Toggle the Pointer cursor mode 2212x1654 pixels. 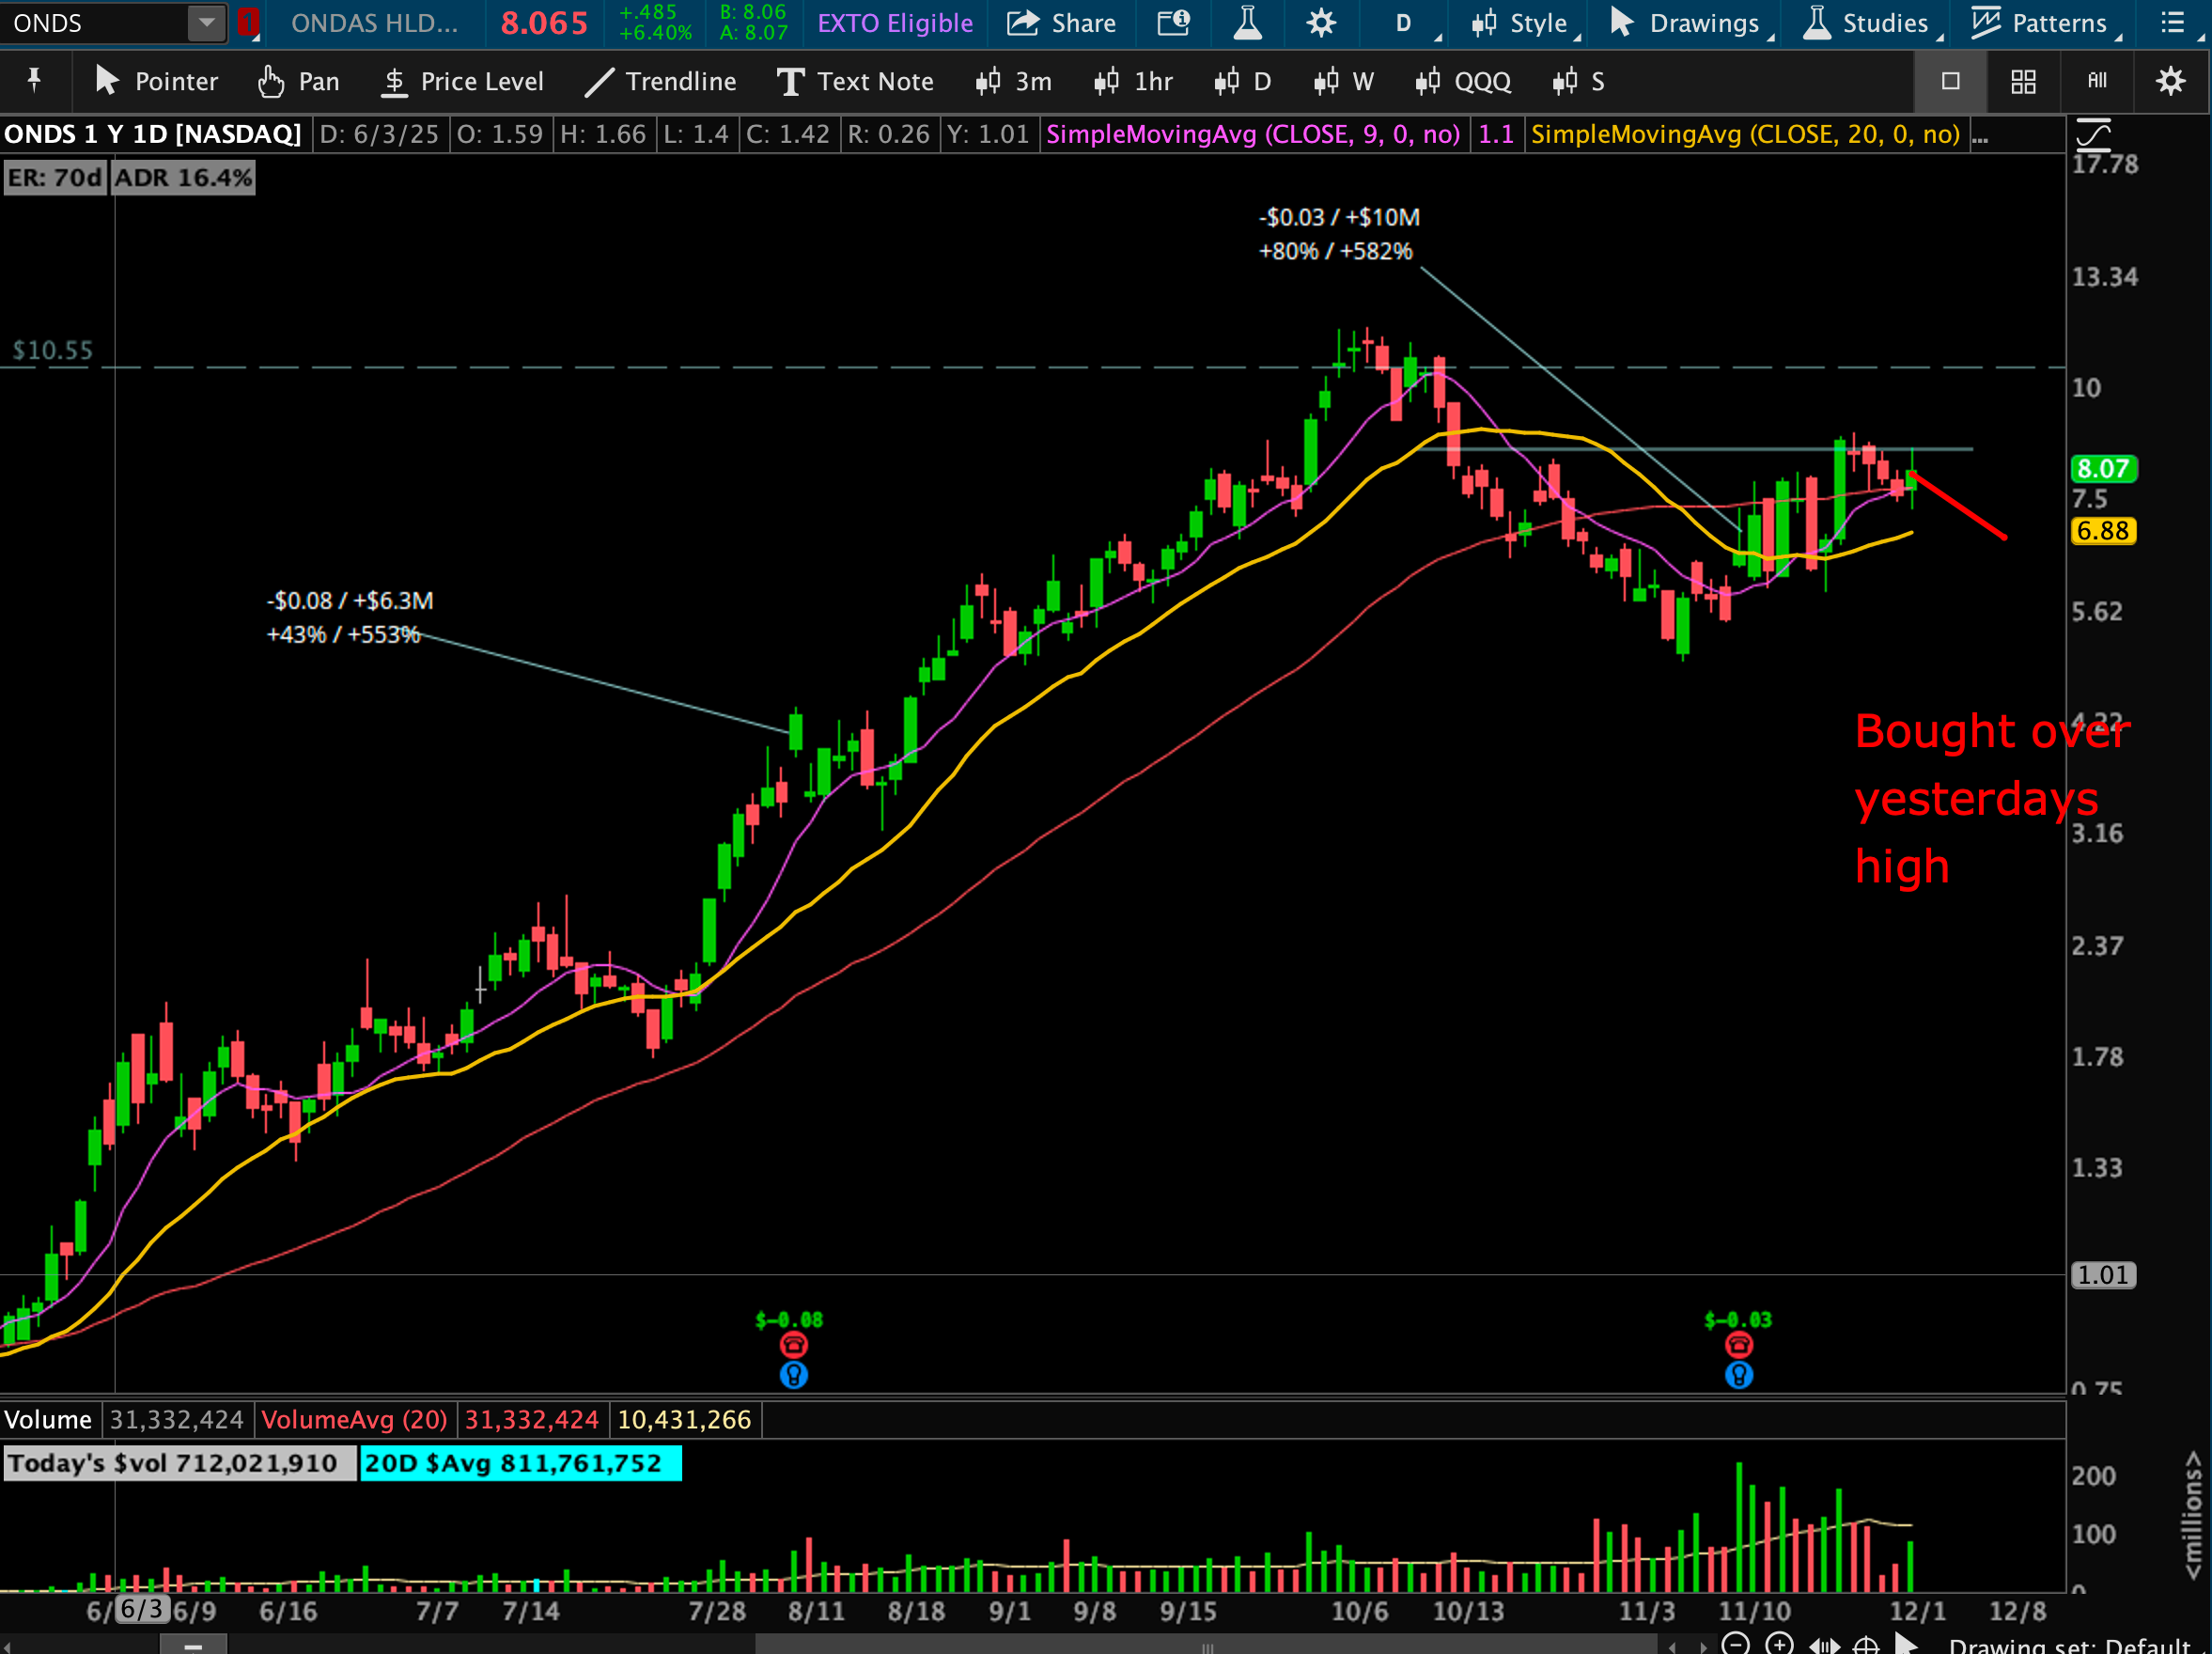click(x=156, y=82)
